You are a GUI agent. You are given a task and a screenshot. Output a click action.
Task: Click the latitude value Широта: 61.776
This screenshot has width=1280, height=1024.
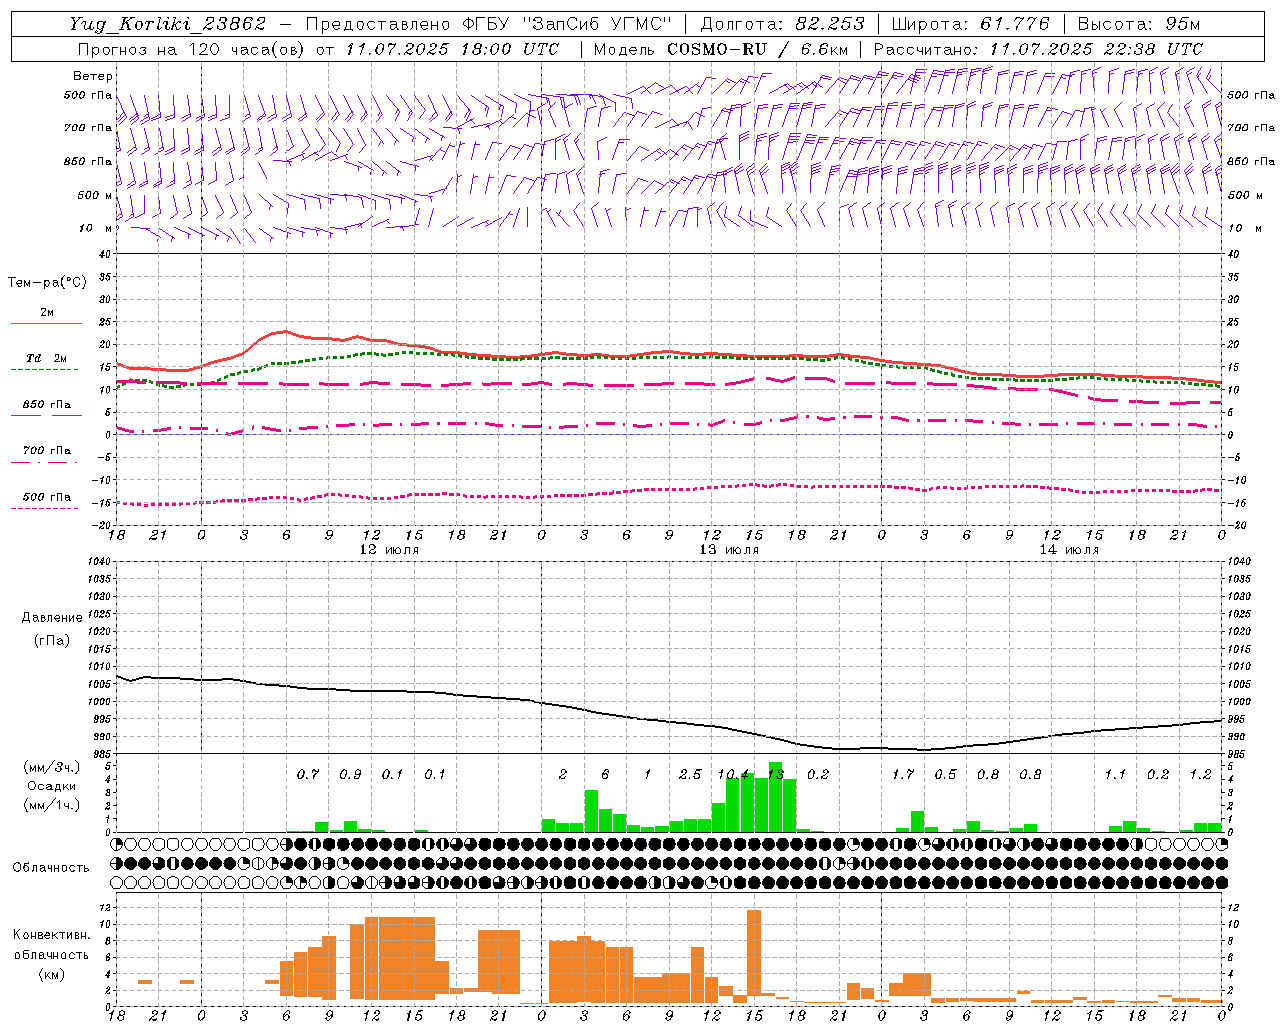pyautogui.click(x=970, y=24)
